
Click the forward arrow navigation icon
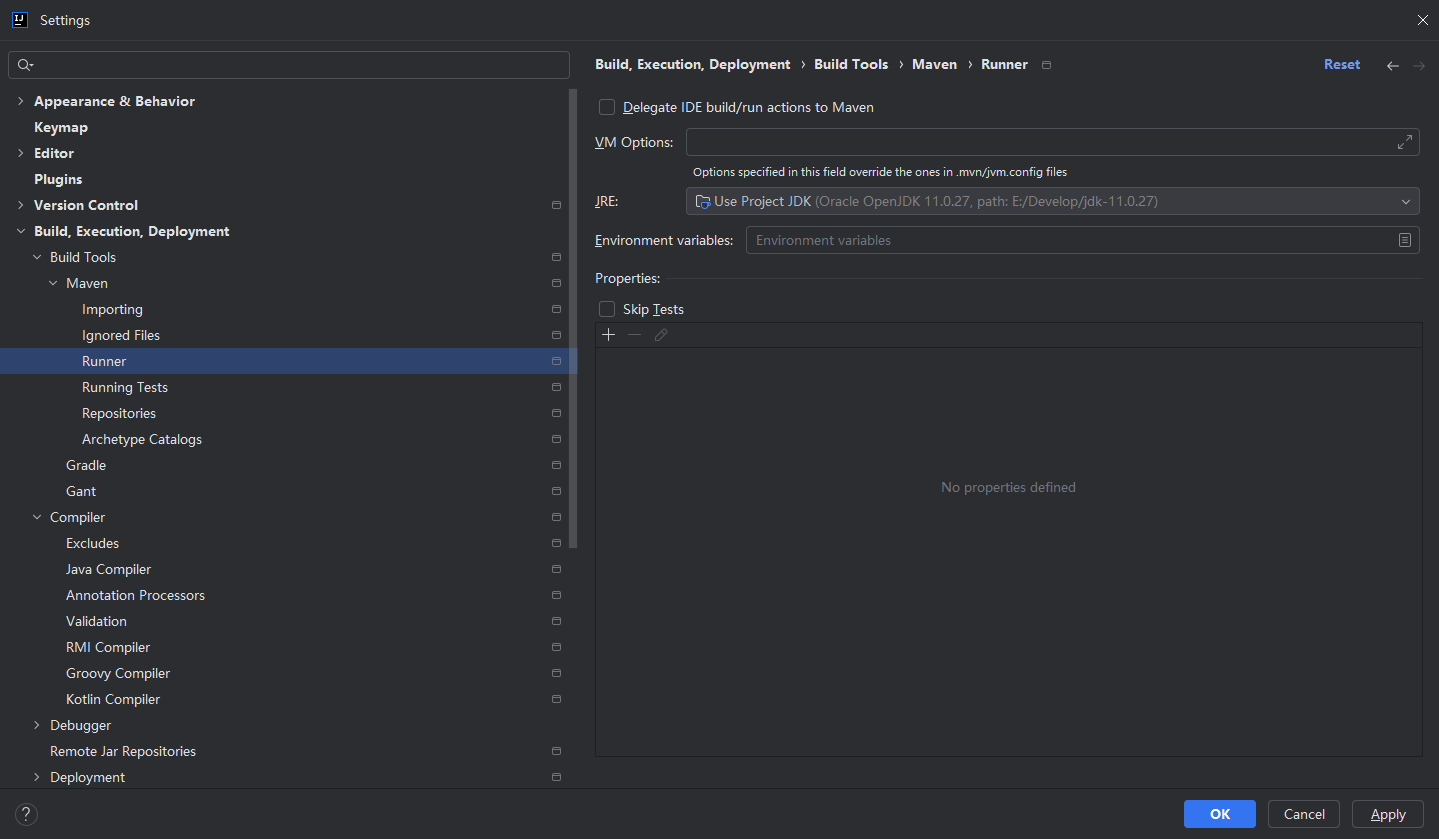coord(1419,65)
